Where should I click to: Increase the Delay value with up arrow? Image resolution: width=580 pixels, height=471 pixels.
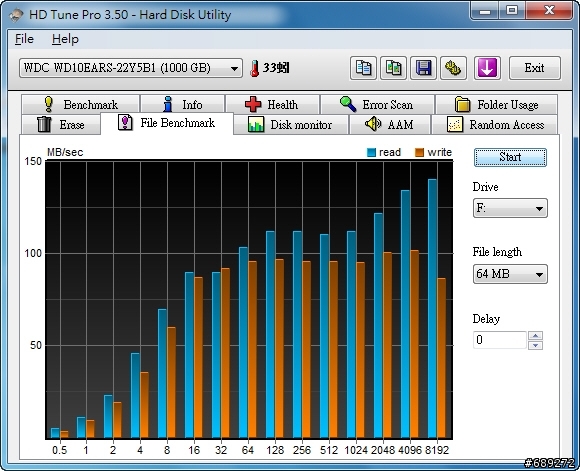click(x=536, y=336)
